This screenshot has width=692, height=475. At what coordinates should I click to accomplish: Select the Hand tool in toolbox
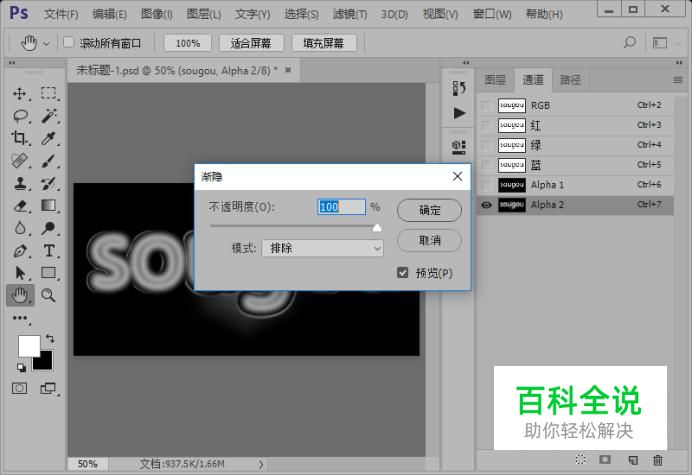point(20,295)
